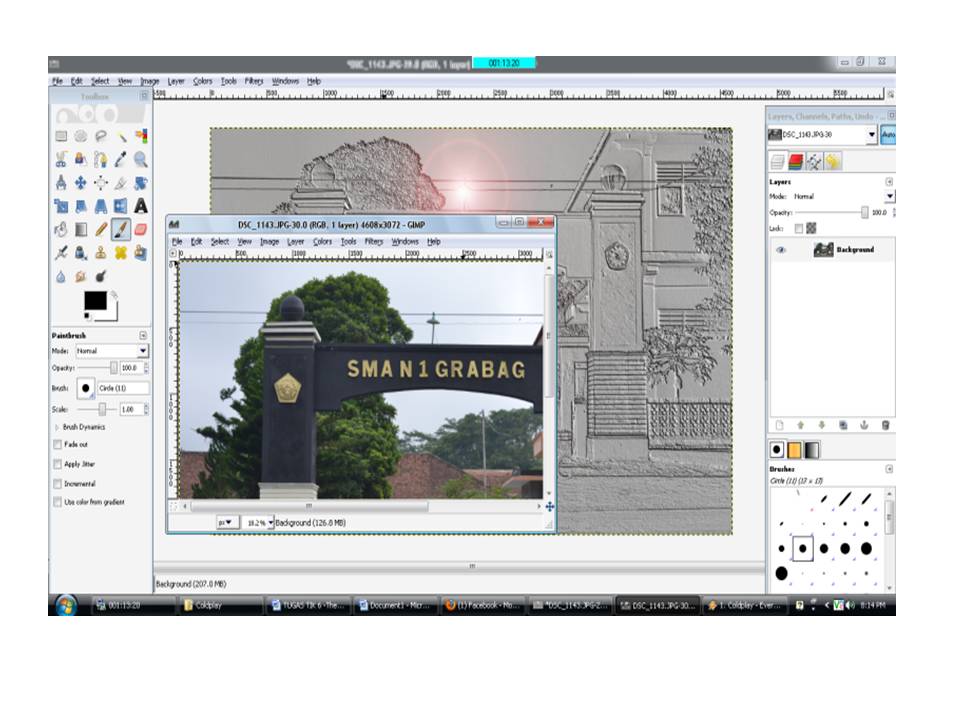This screenshot has height=720, width=960.
Task: Click the Circle (11) brush name field
Action: pyautogui.click(x=122, y=388)
